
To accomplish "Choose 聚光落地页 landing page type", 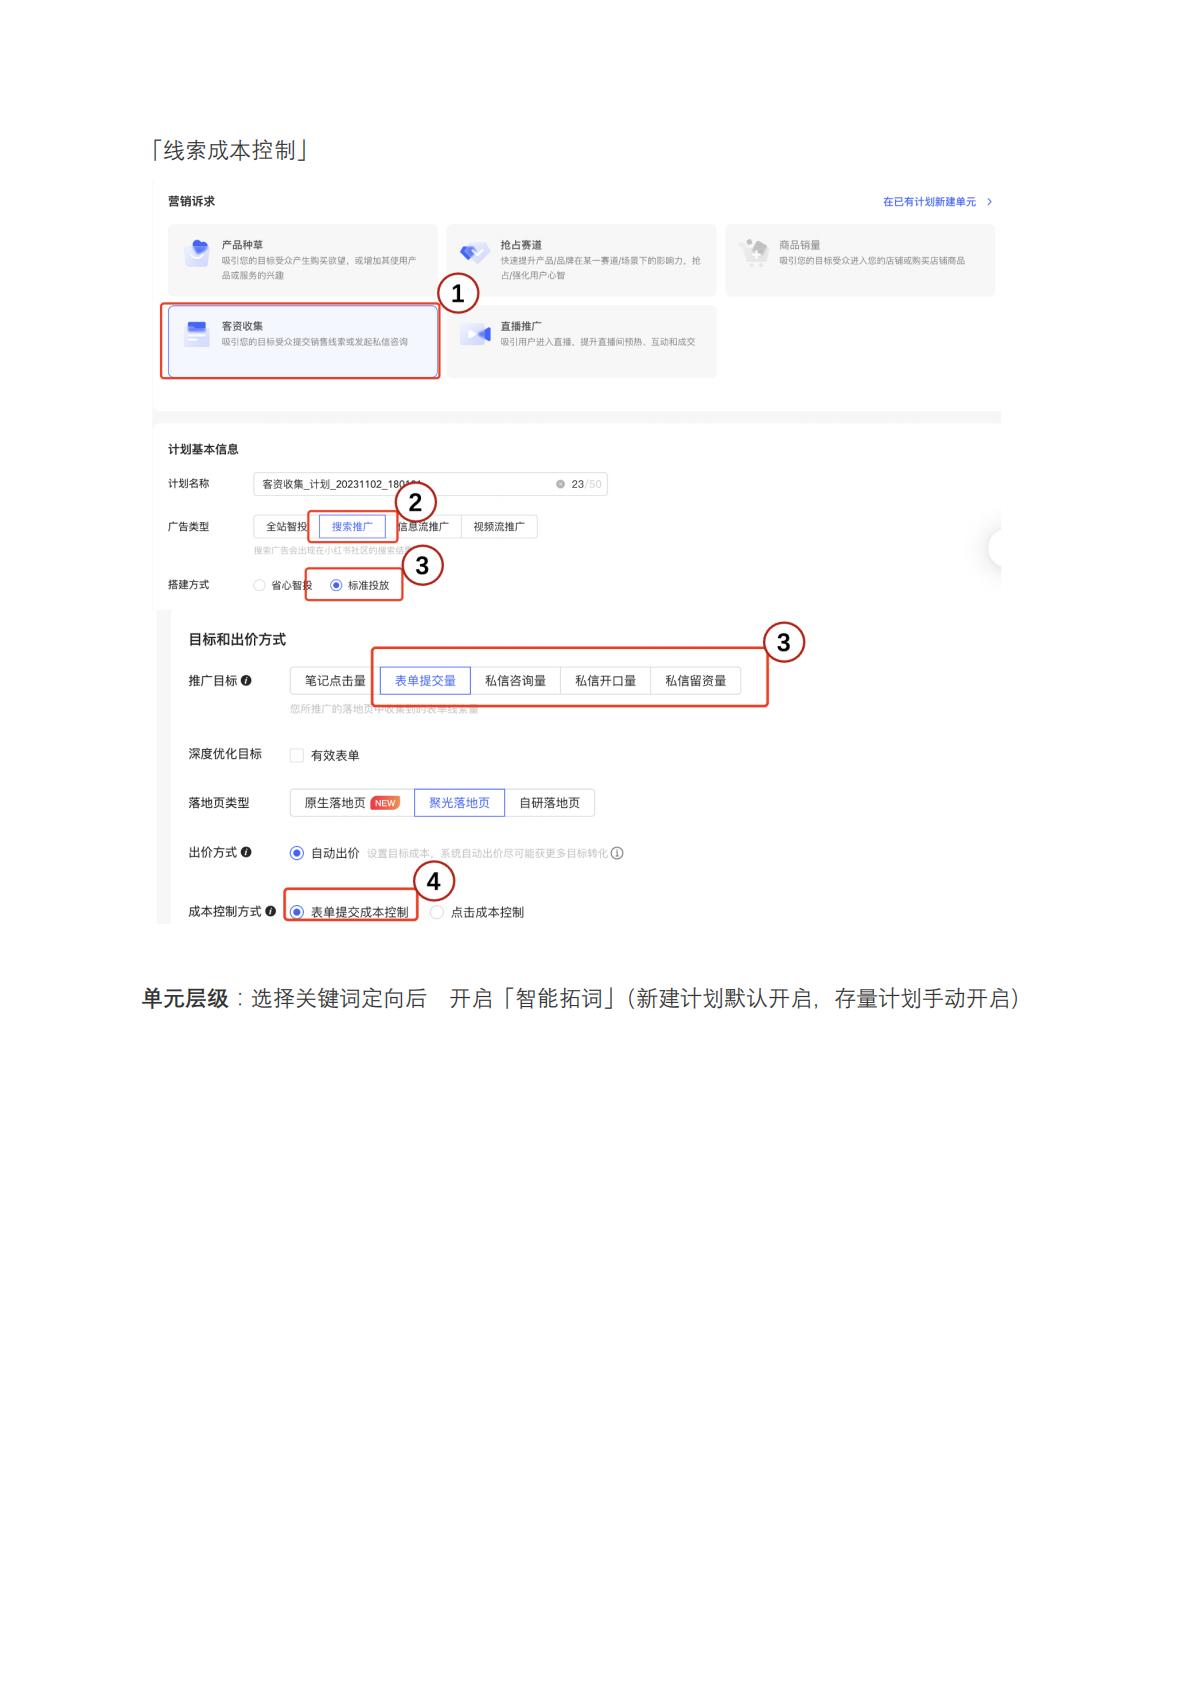I will [459, 803].
